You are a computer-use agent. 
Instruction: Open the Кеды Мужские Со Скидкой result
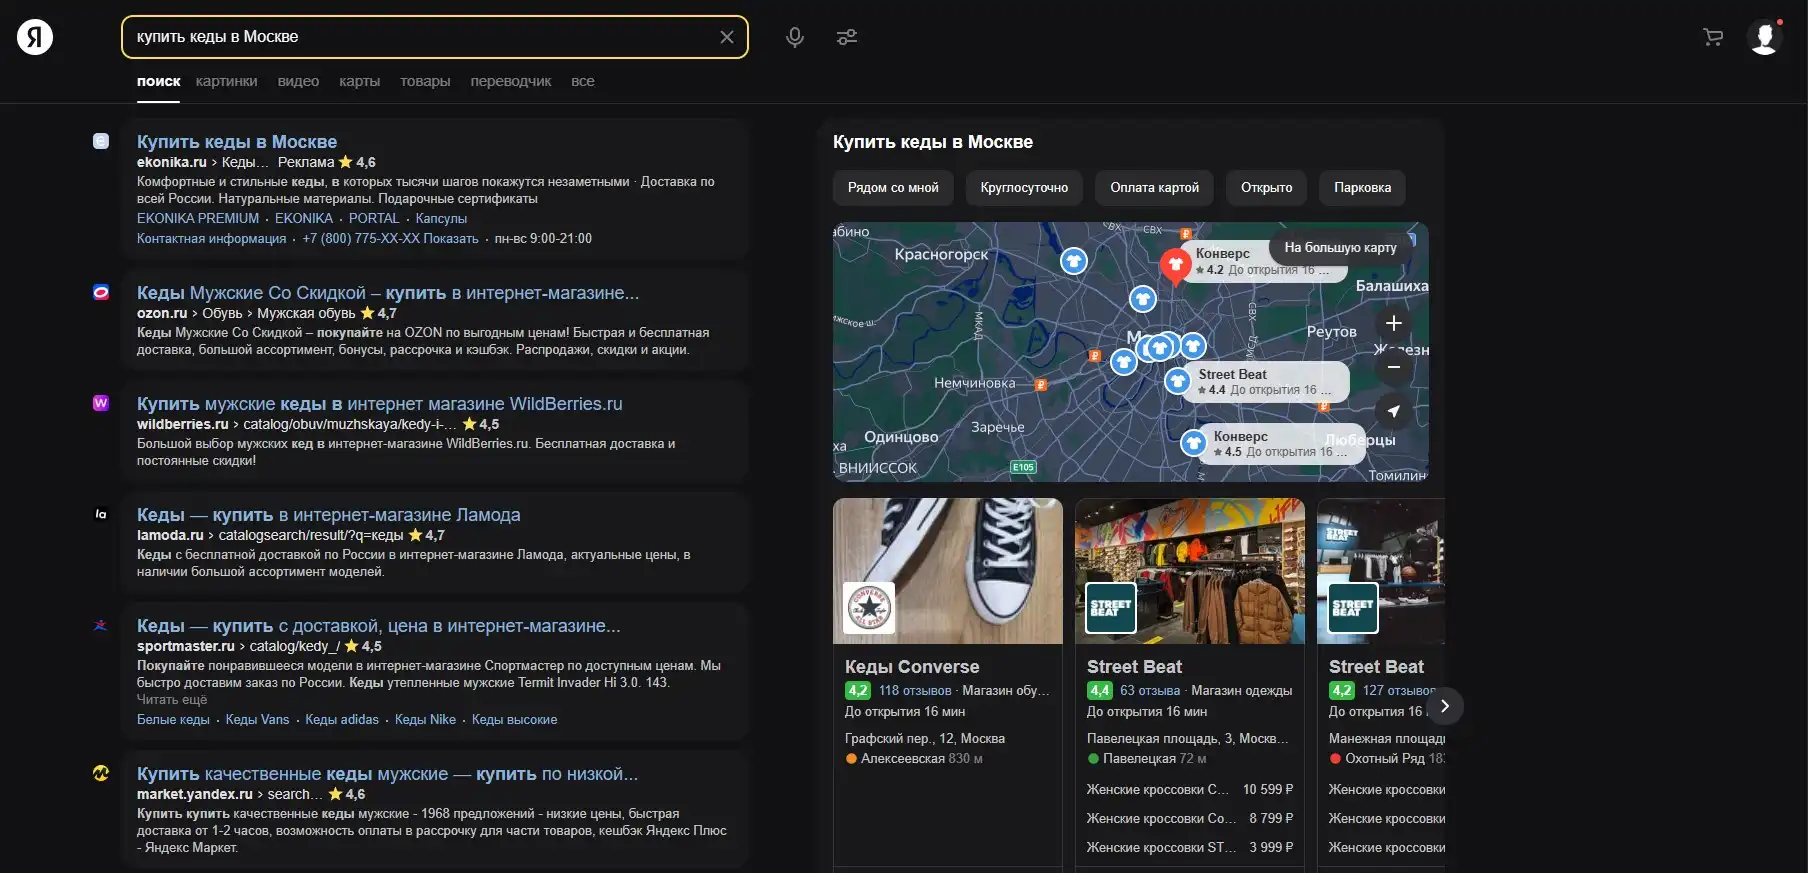[388, 293]
